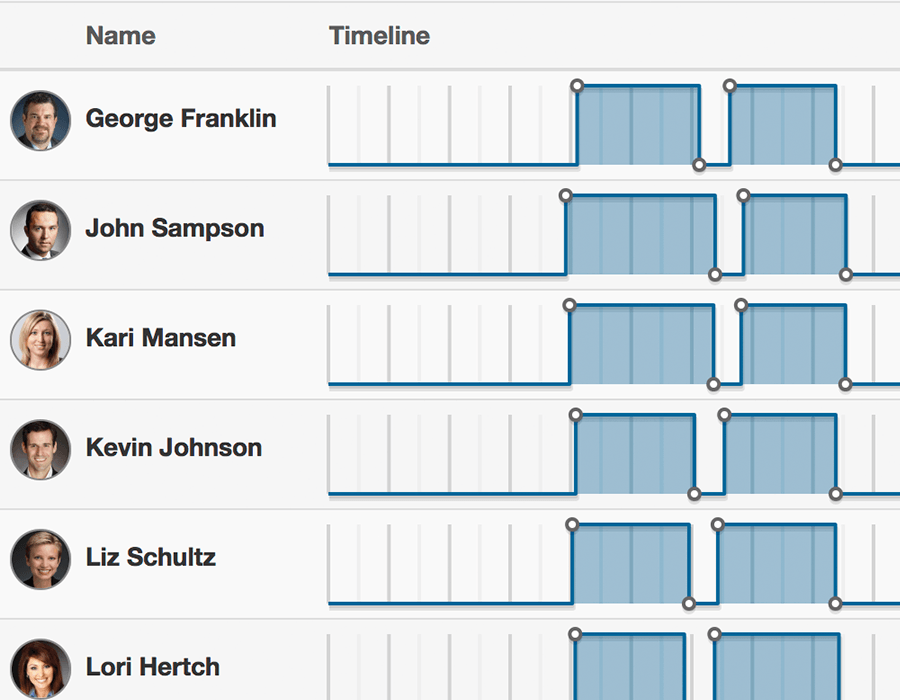Click Kevin Johnson's profile picture

40,450
